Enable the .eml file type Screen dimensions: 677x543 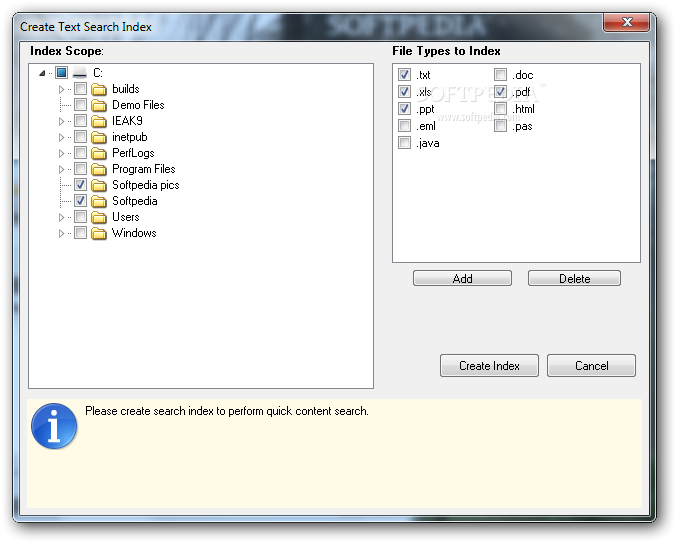(x=404, y=126)
